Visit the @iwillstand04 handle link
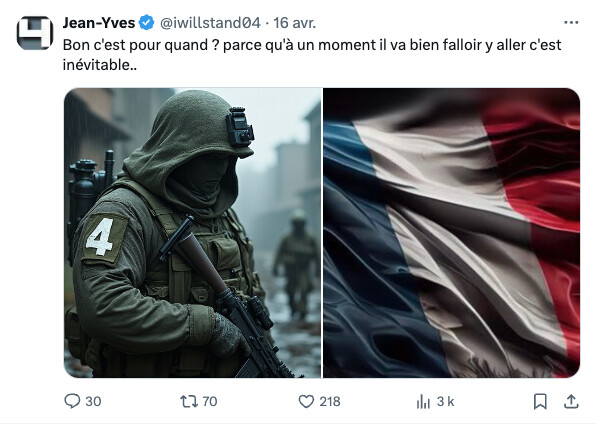This screenshot has height=432, width=596. (210, 23)
